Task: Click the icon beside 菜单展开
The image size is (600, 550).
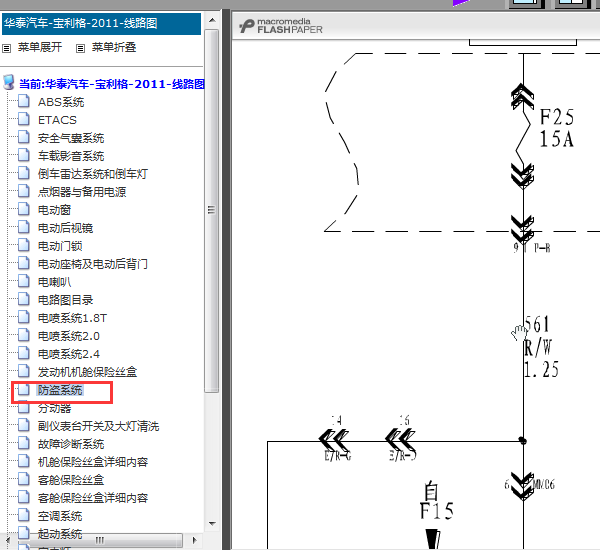Action: tap(7, 49)
